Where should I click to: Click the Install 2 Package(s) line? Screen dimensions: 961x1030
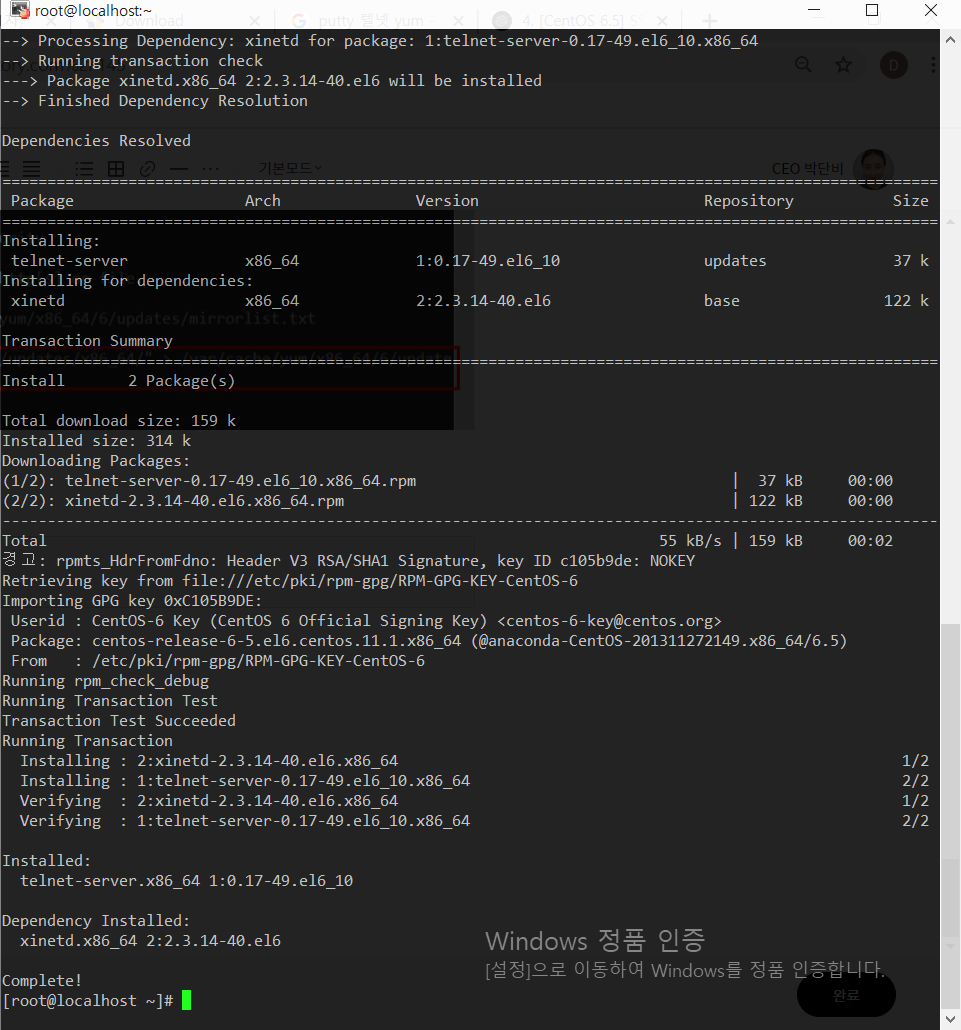[x=118, y=381]
